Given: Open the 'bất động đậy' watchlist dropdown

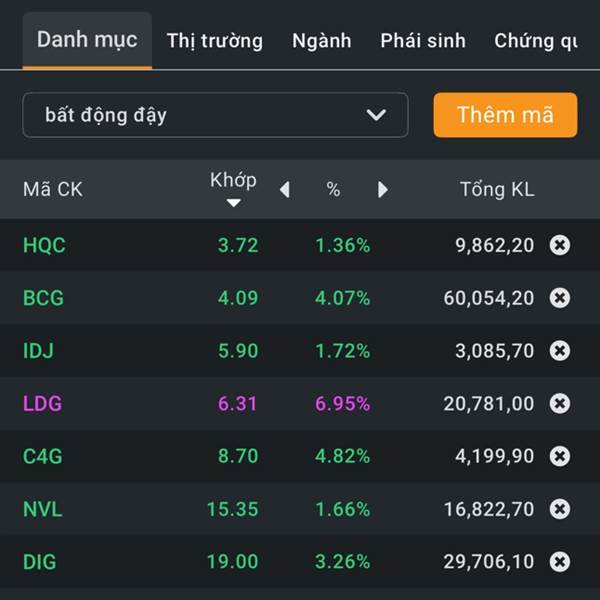Looking at the screenshot, I should 215,115.
